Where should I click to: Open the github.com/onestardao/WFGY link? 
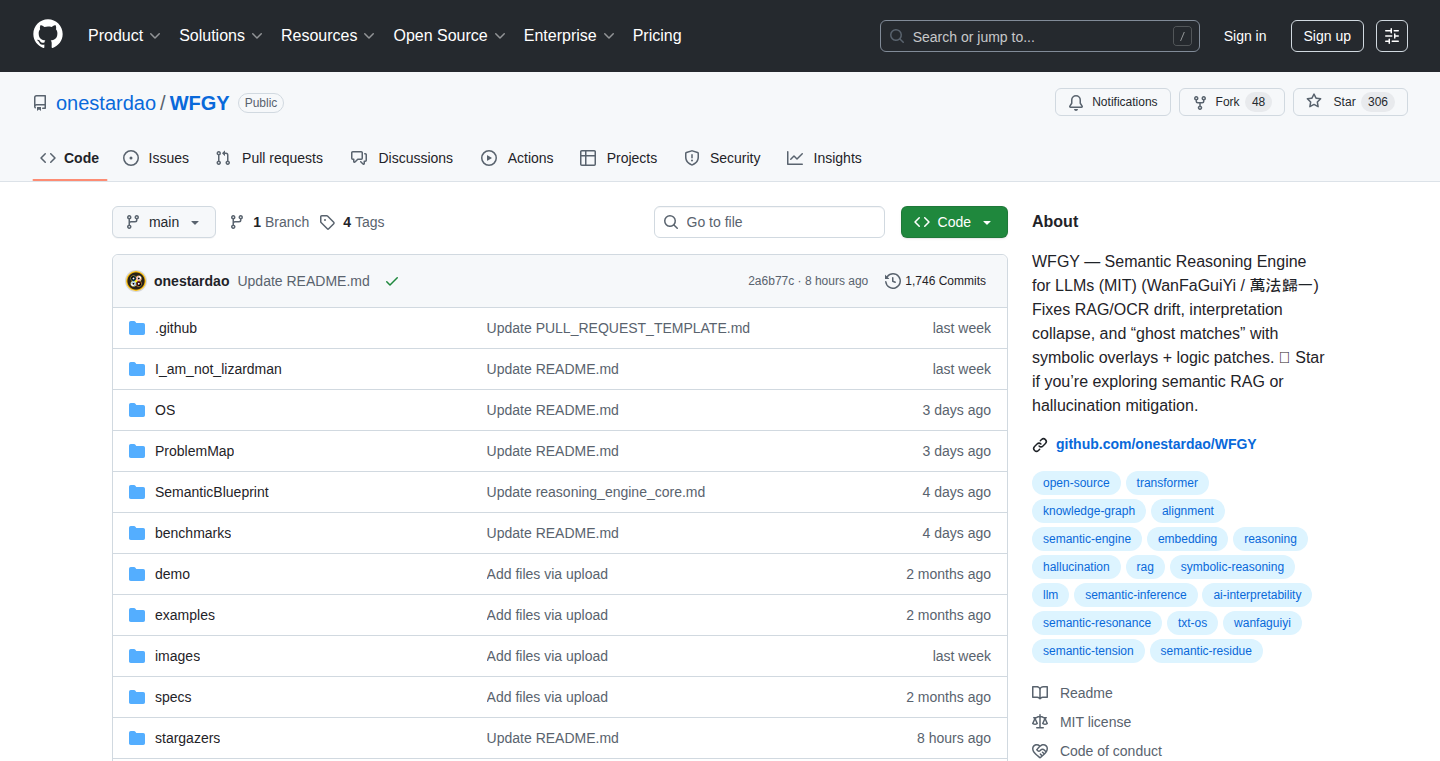1156,444
